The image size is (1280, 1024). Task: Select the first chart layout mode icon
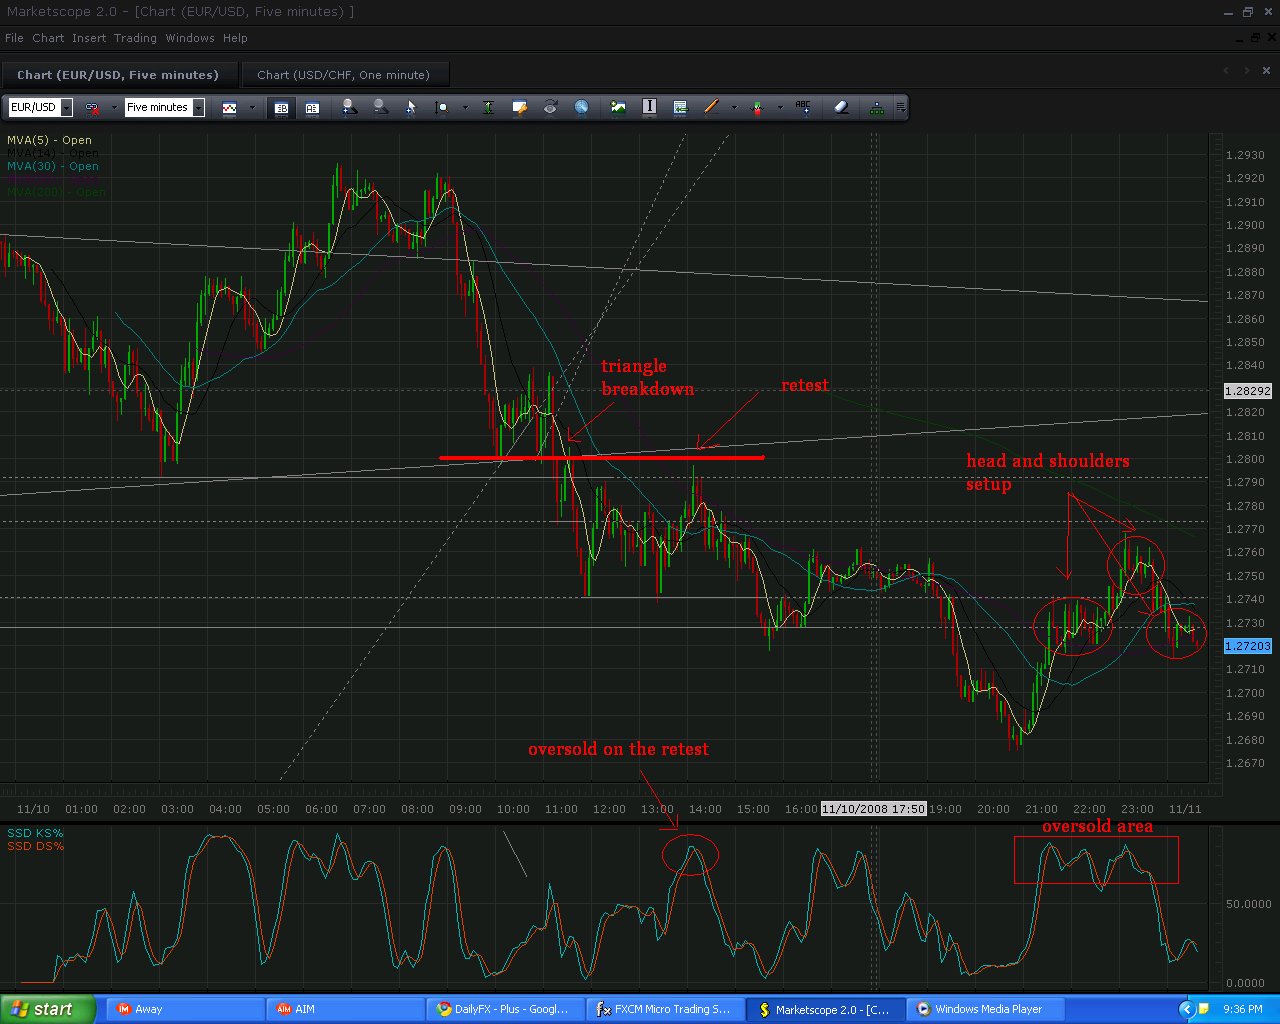(x=281, y=108)
